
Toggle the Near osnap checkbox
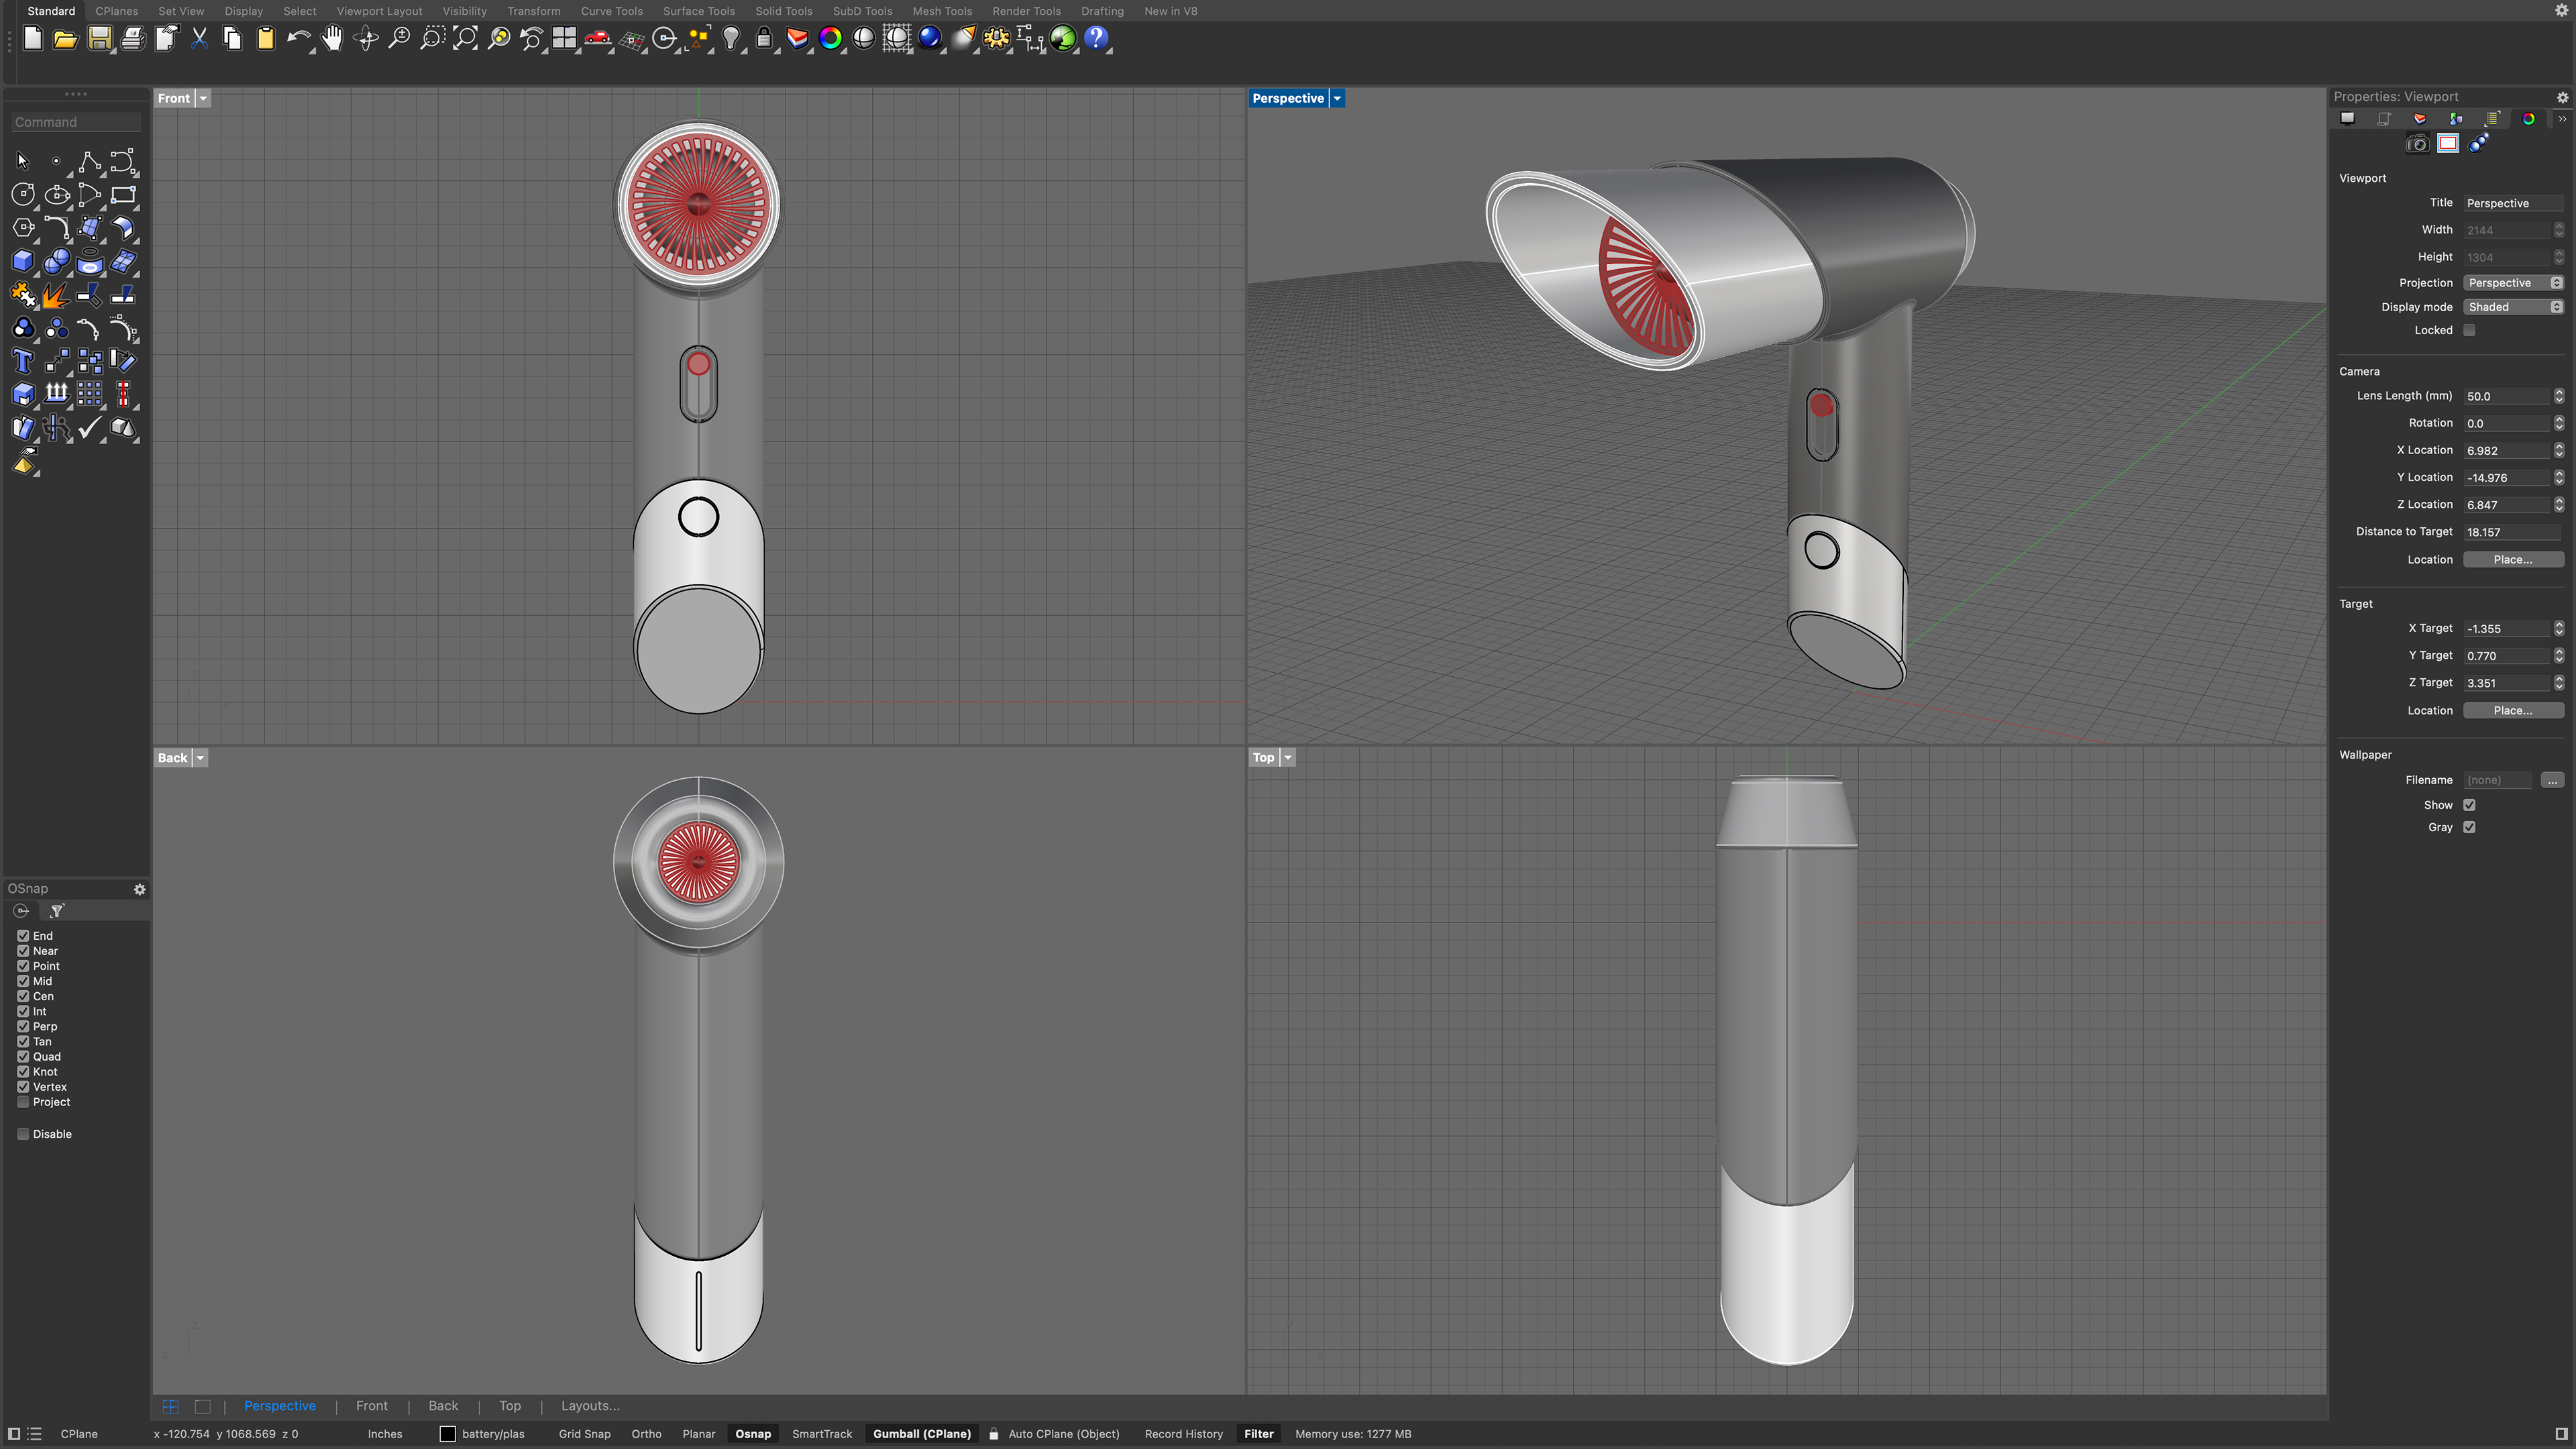[x=23, y=951]
